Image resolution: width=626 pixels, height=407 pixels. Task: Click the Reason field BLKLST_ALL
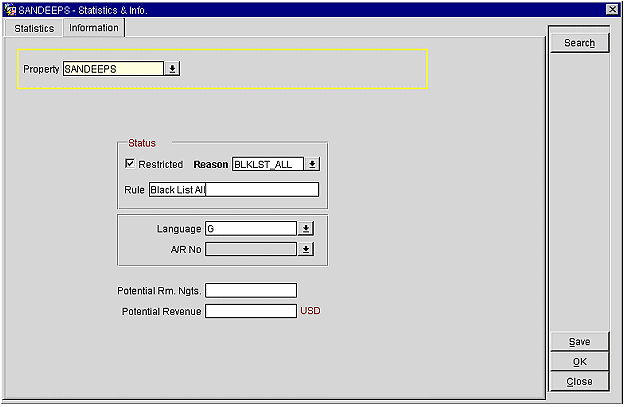coord(268,164)
